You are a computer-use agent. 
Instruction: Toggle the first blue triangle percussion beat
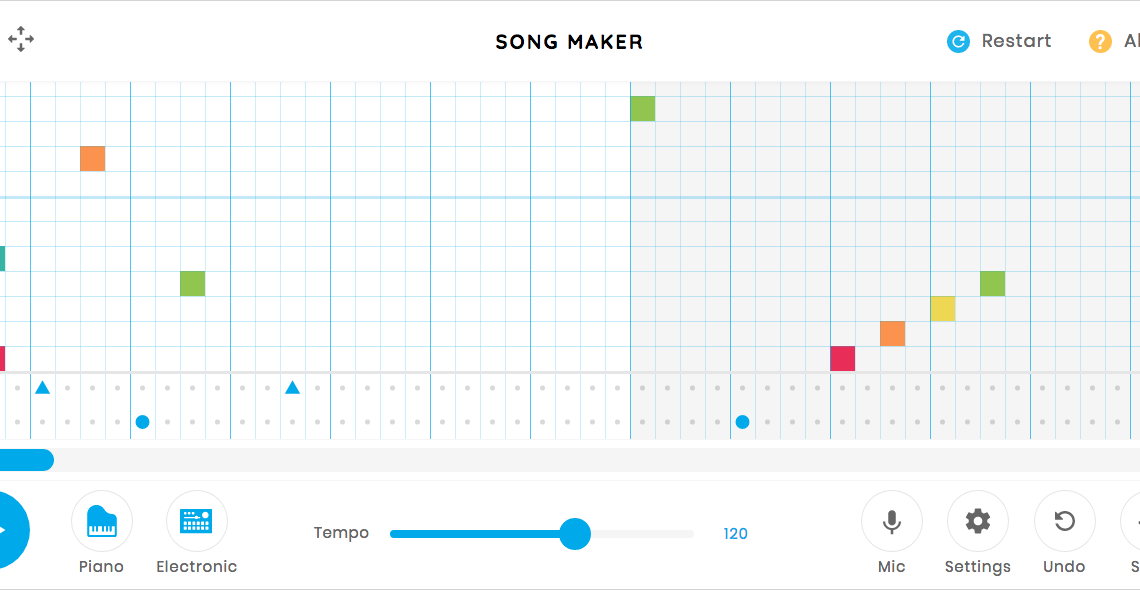click(x=42, y=387)
